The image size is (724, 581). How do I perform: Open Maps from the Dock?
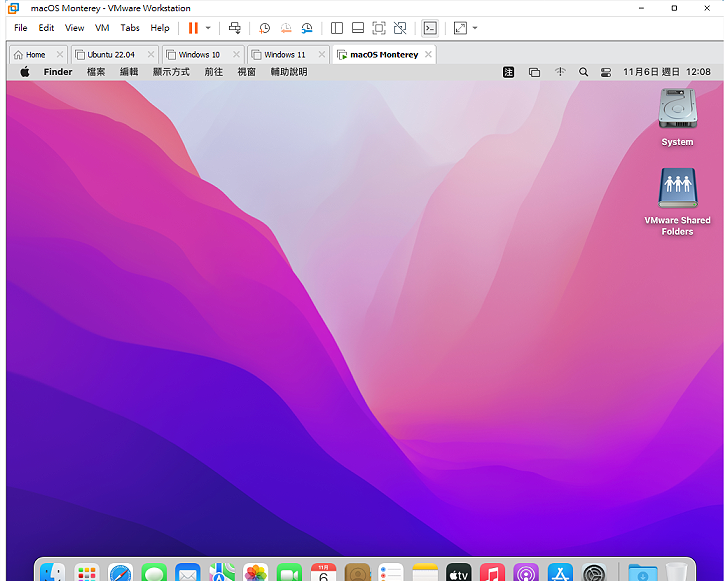[x=222, y=572]
